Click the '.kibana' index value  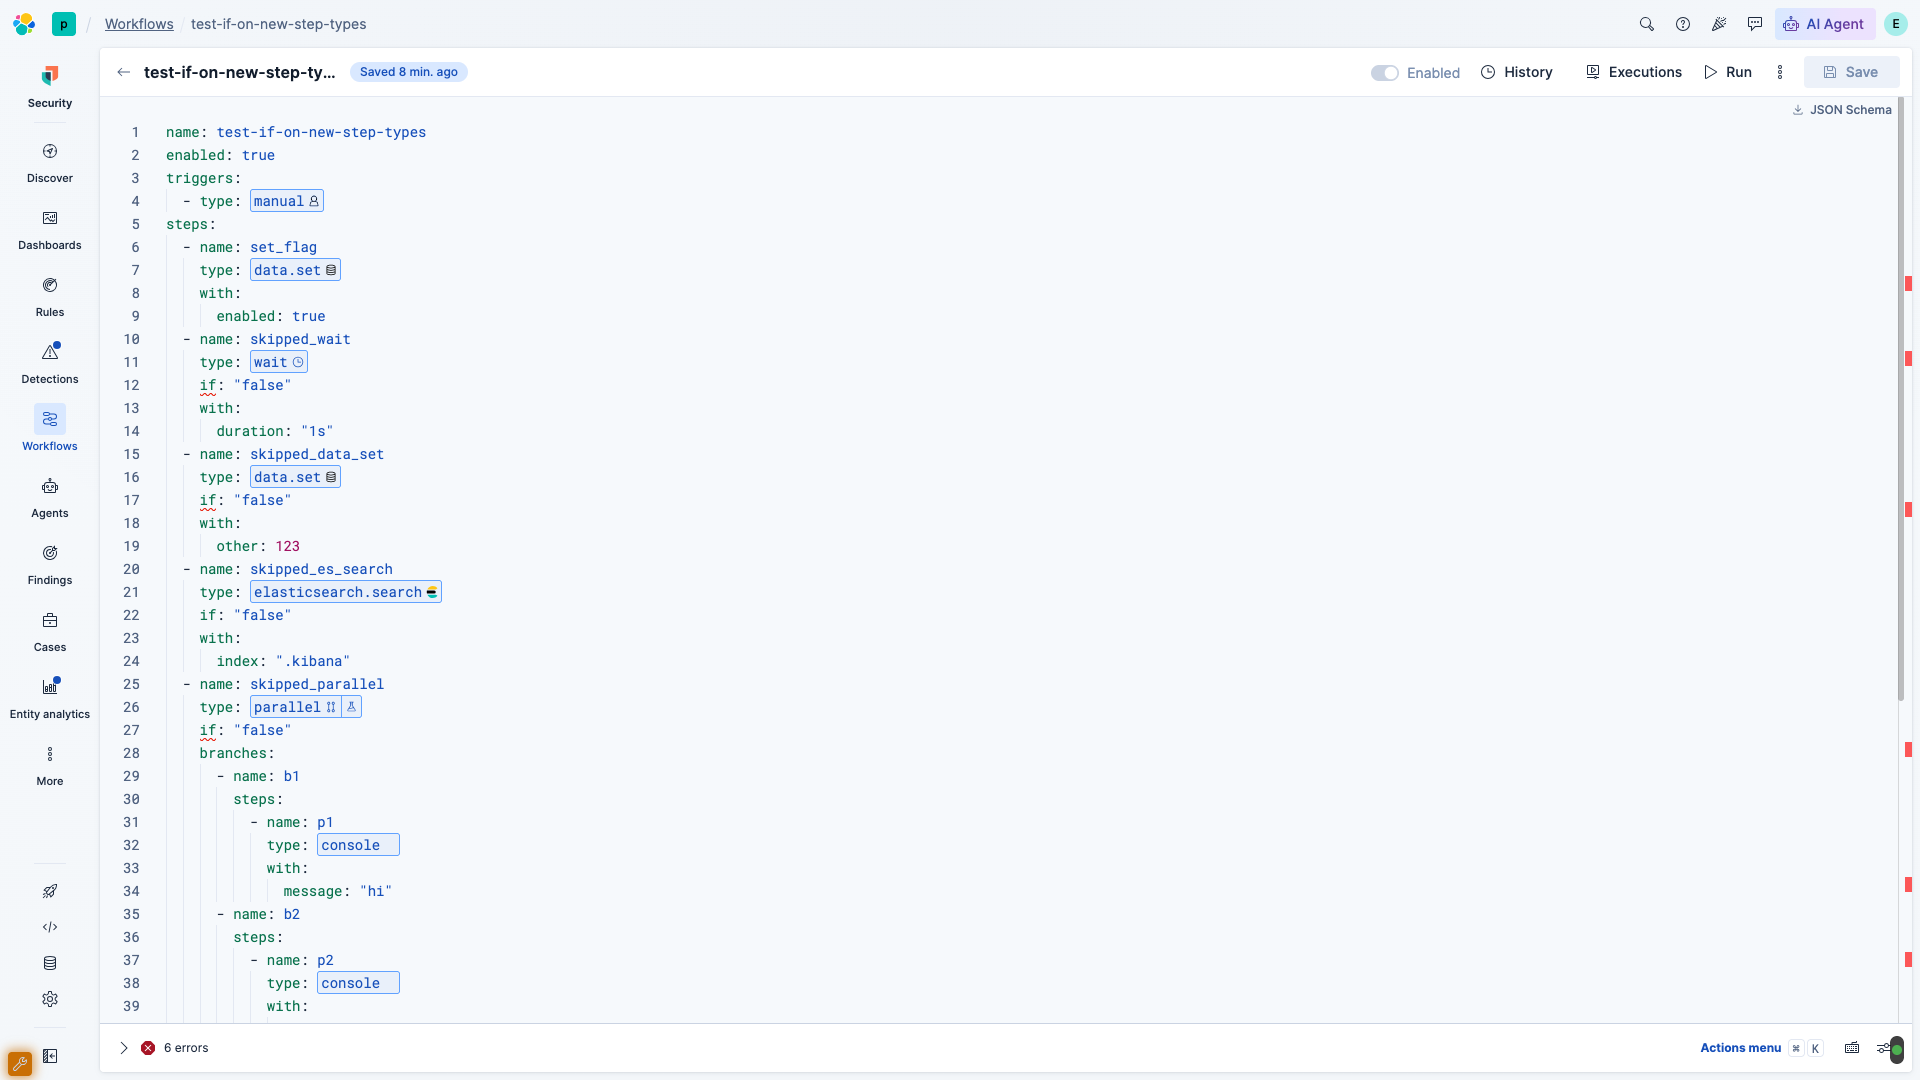(x=312, y=661)
